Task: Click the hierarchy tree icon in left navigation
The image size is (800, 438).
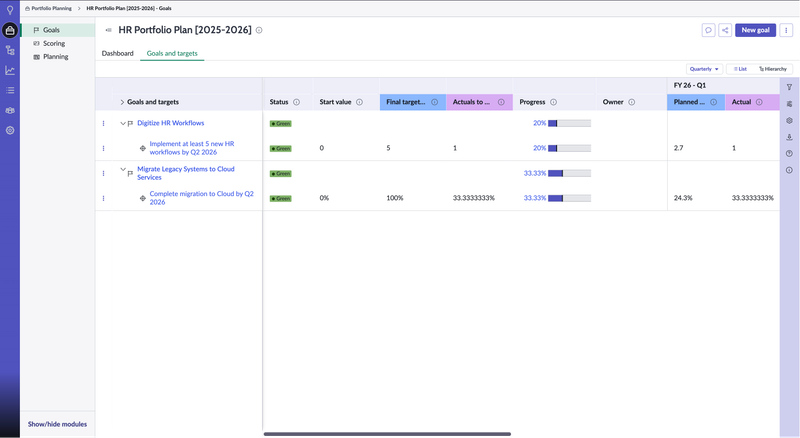Action: click(10, 50)
